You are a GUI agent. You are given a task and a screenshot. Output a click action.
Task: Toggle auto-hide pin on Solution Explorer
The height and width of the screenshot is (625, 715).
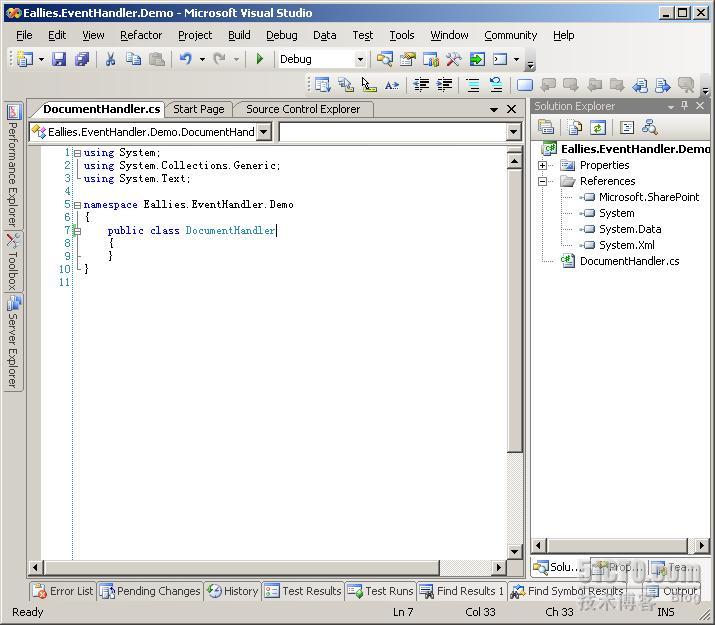[x=684, y=106]
